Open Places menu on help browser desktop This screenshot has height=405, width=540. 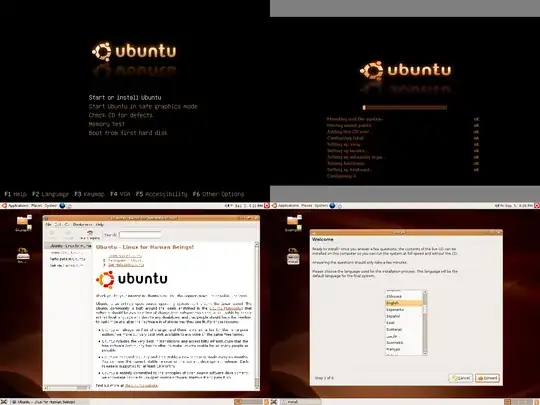click(37, 206)
